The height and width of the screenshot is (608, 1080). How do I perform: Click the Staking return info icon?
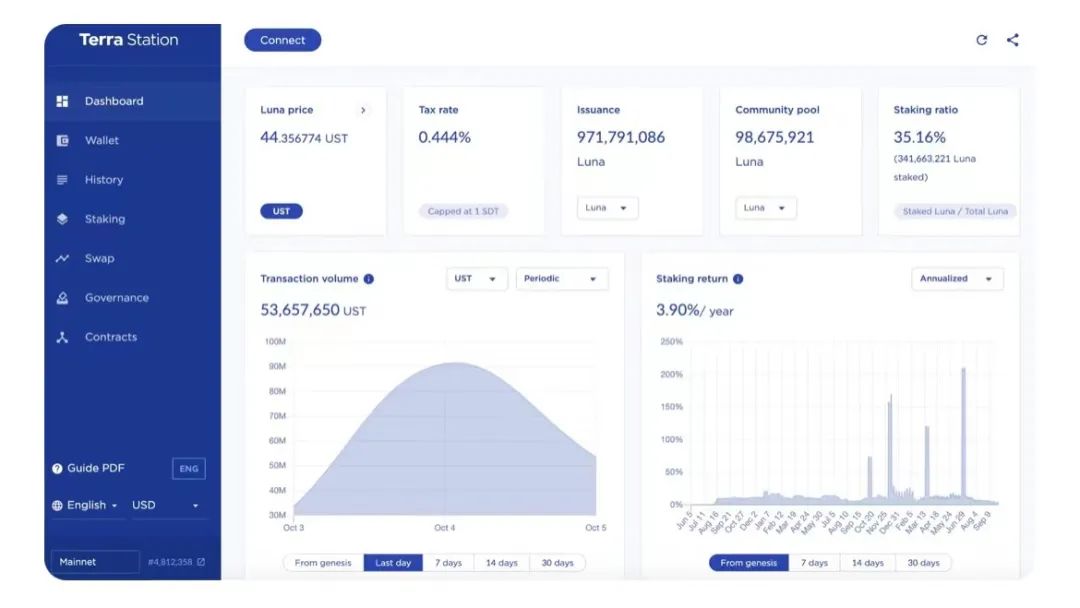point(738,279)
